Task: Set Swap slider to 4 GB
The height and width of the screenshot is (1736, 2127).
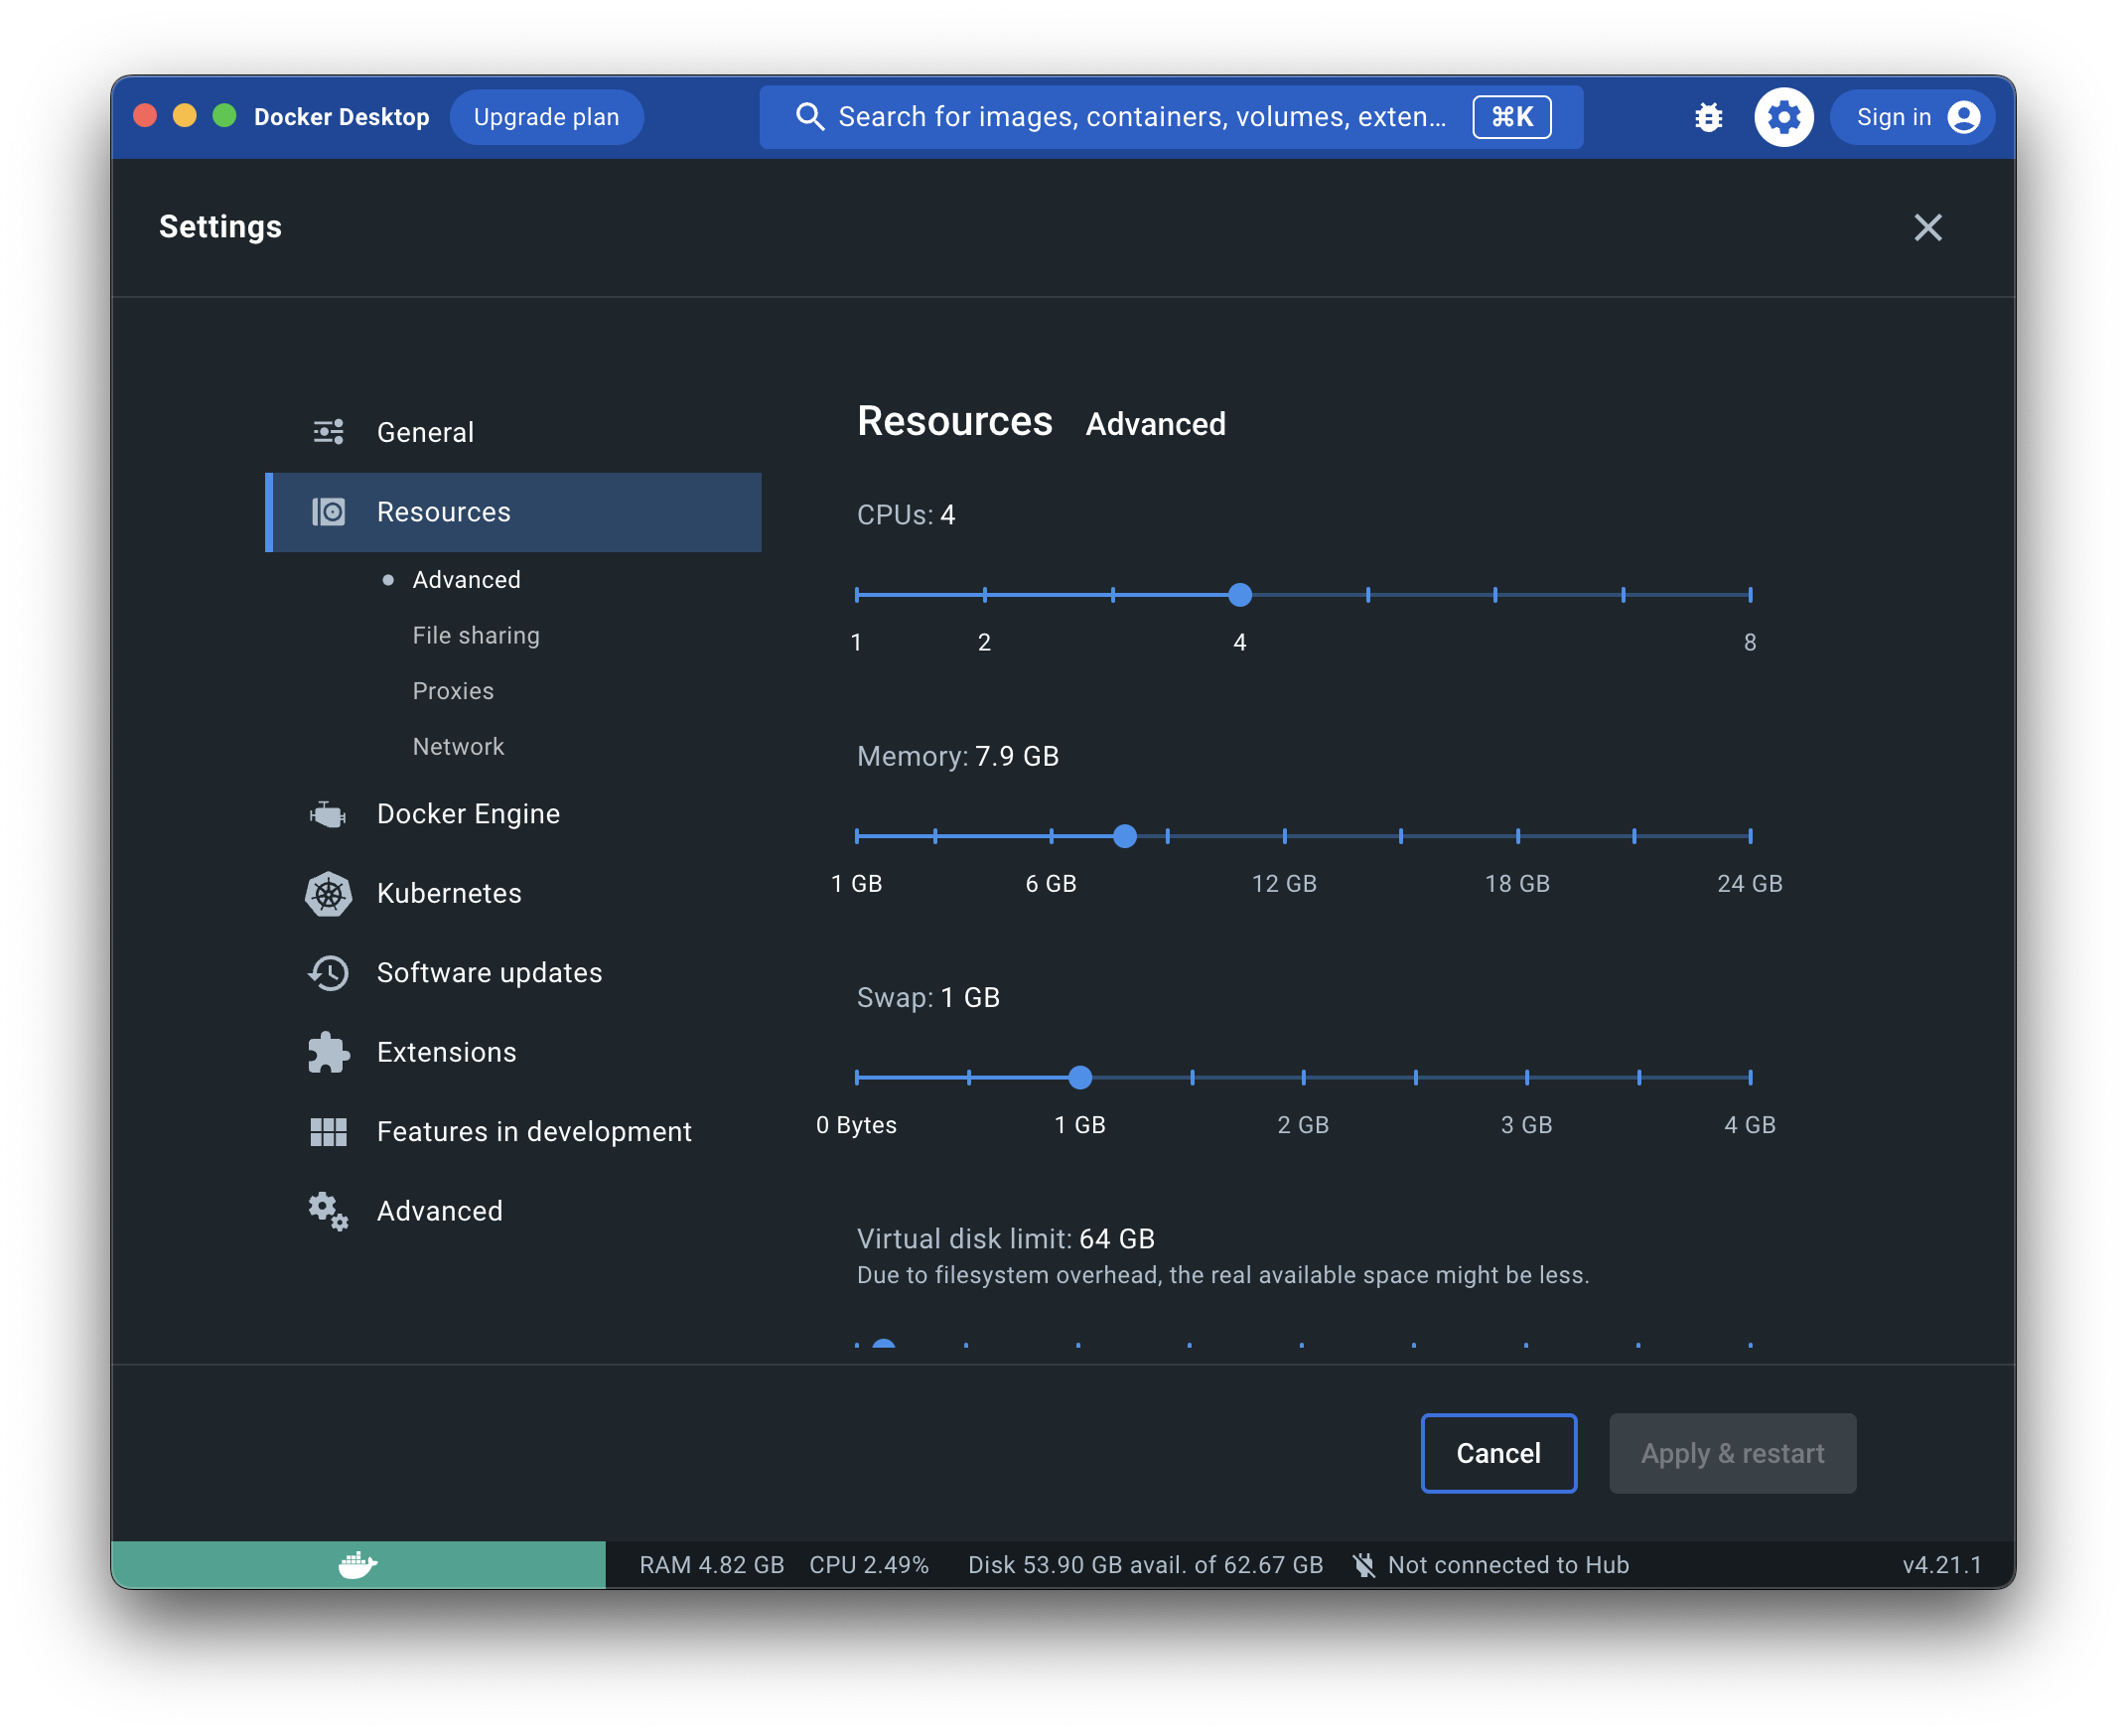Action: coord(1750,1077)
